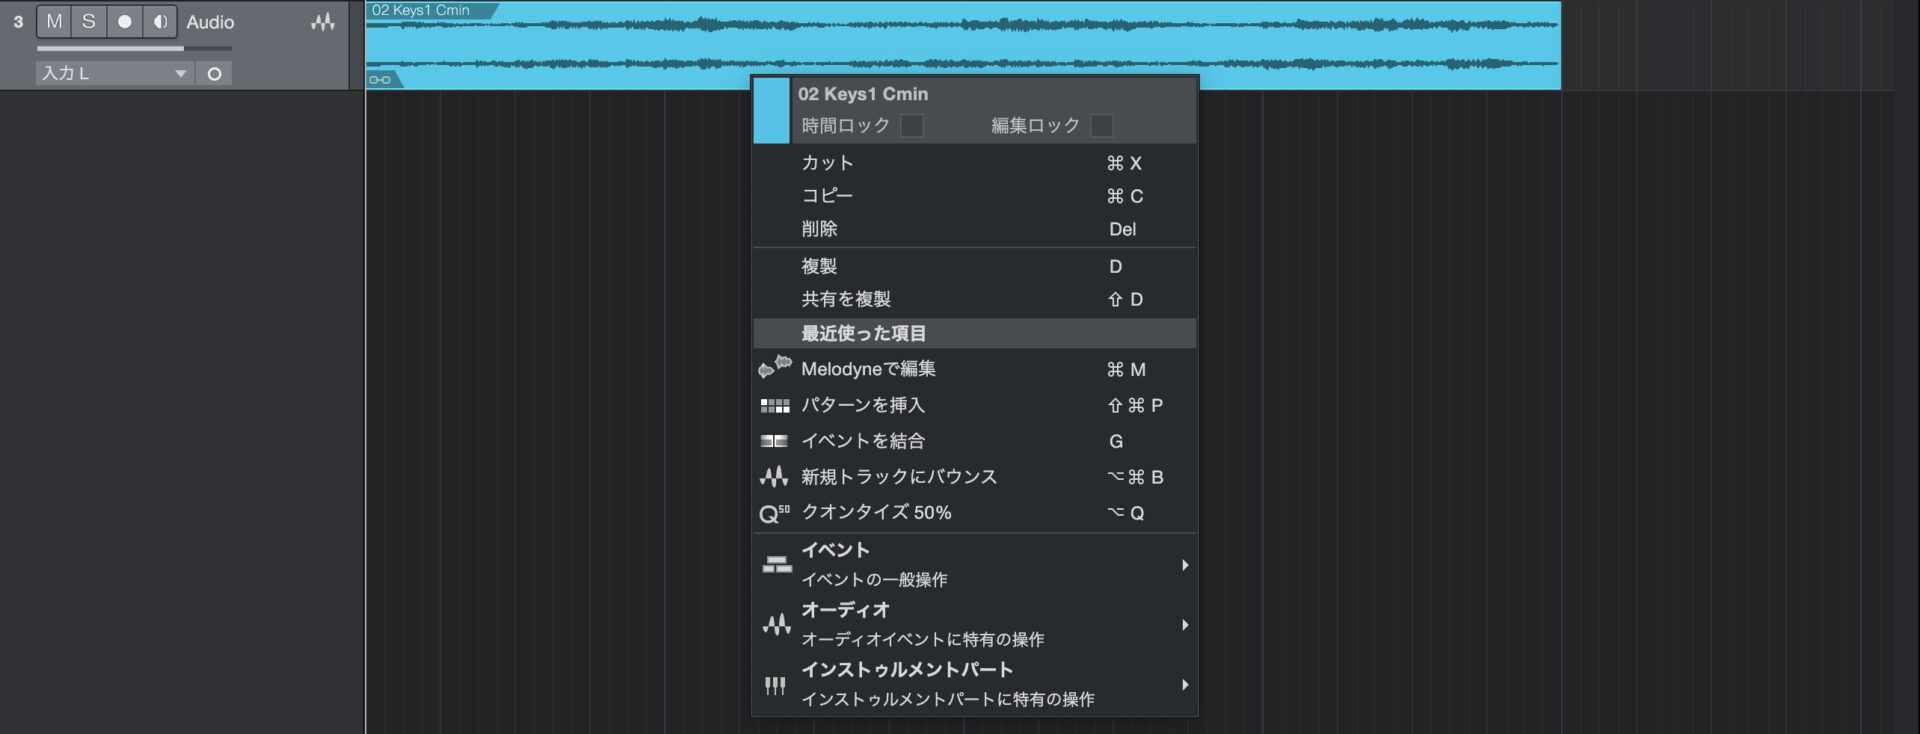Click the bounce to new track icon
Image resolution: width=1920 pixels, height=734 pixels.
pyautogui.click(x=774, y=477)
